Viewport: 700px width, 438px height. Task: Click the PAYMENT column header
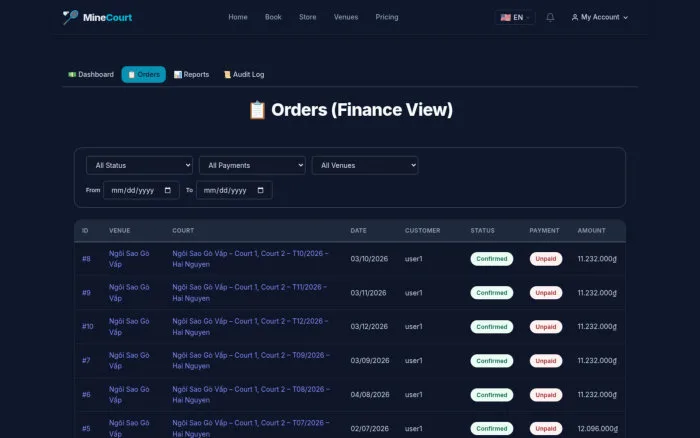pyautogui.click(x=544, y=231)
